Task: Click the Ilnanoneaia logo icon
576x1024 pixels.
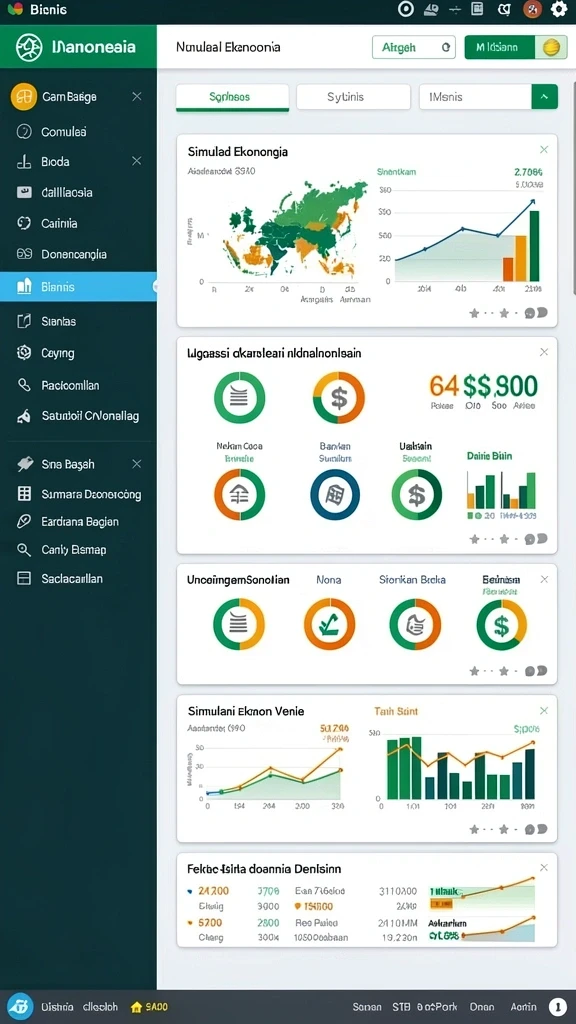Action: coord(29,48)
